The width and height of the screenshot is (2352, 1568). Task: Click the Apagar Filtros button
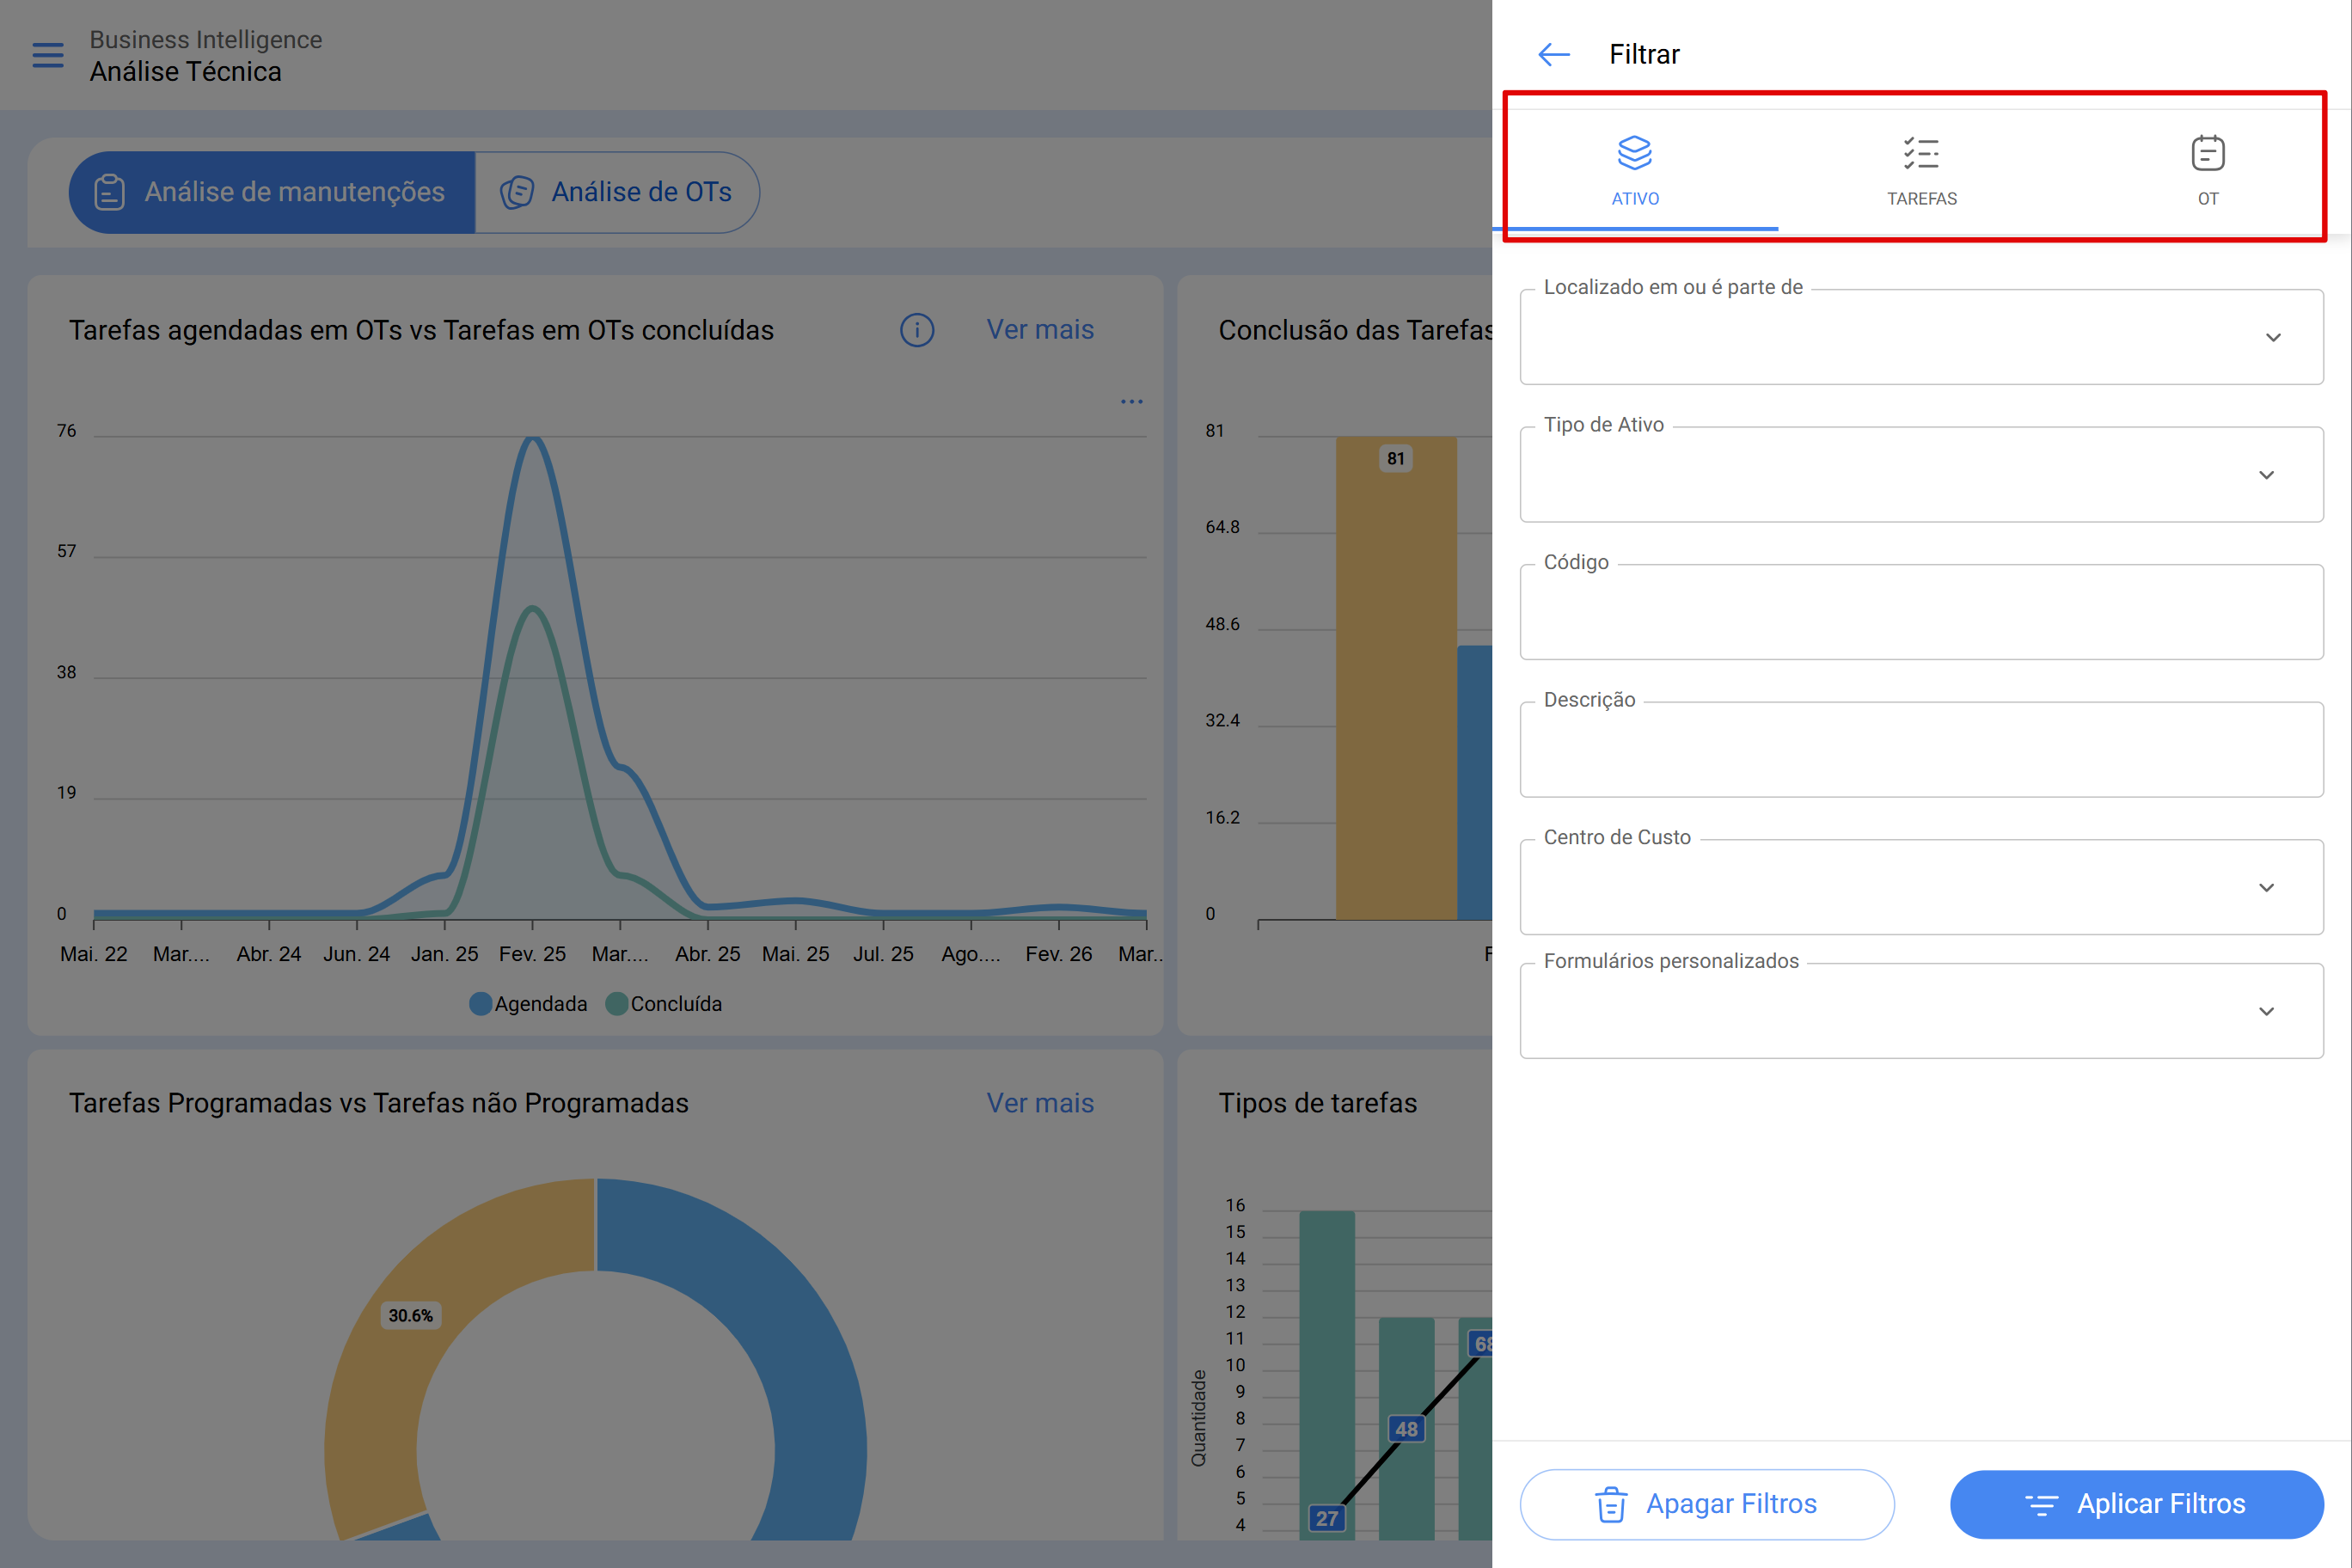[1707, 1504]
